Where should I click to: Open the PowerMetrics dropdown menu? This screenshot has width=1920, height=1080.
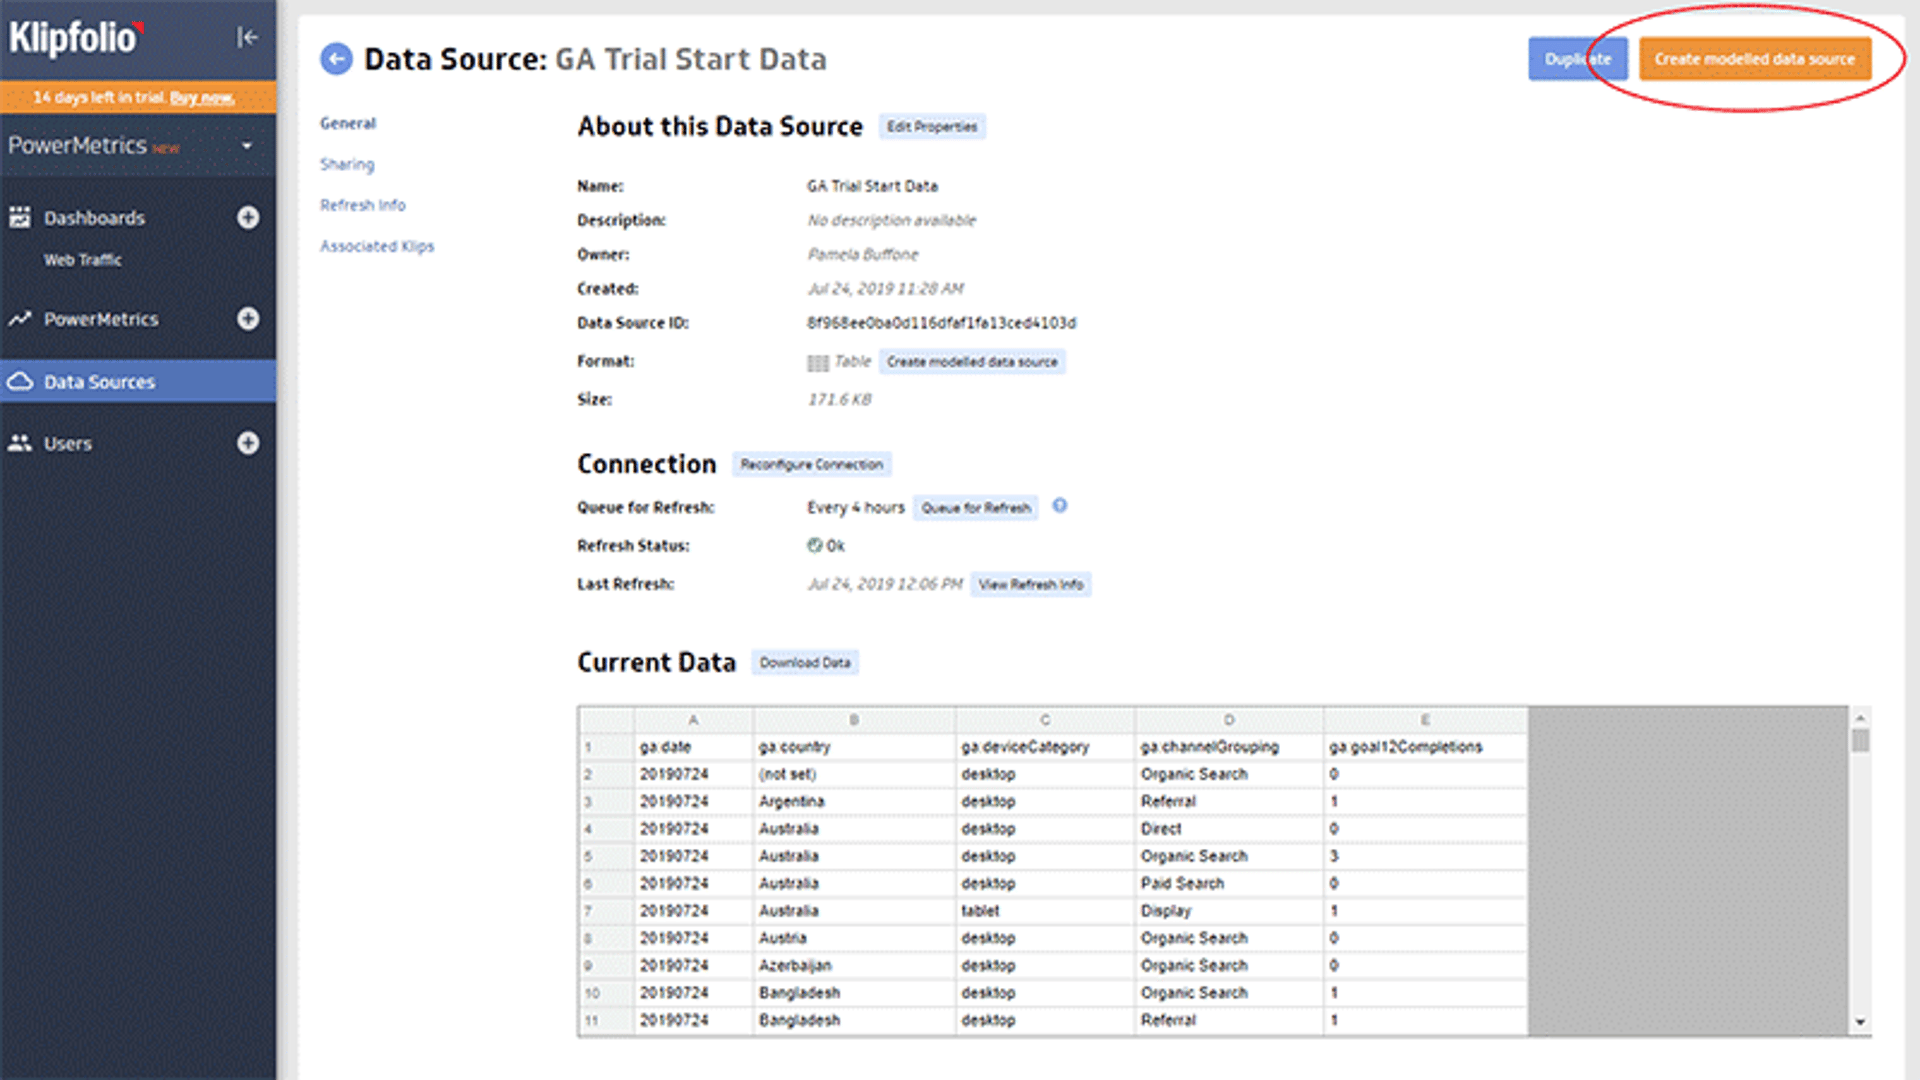(x=243, y=145)
